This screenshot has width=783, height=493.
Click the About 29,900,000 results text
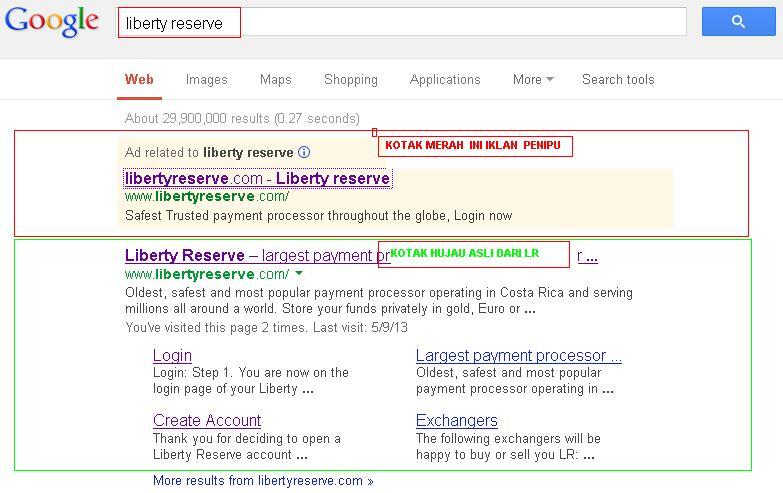coord(242,118)
